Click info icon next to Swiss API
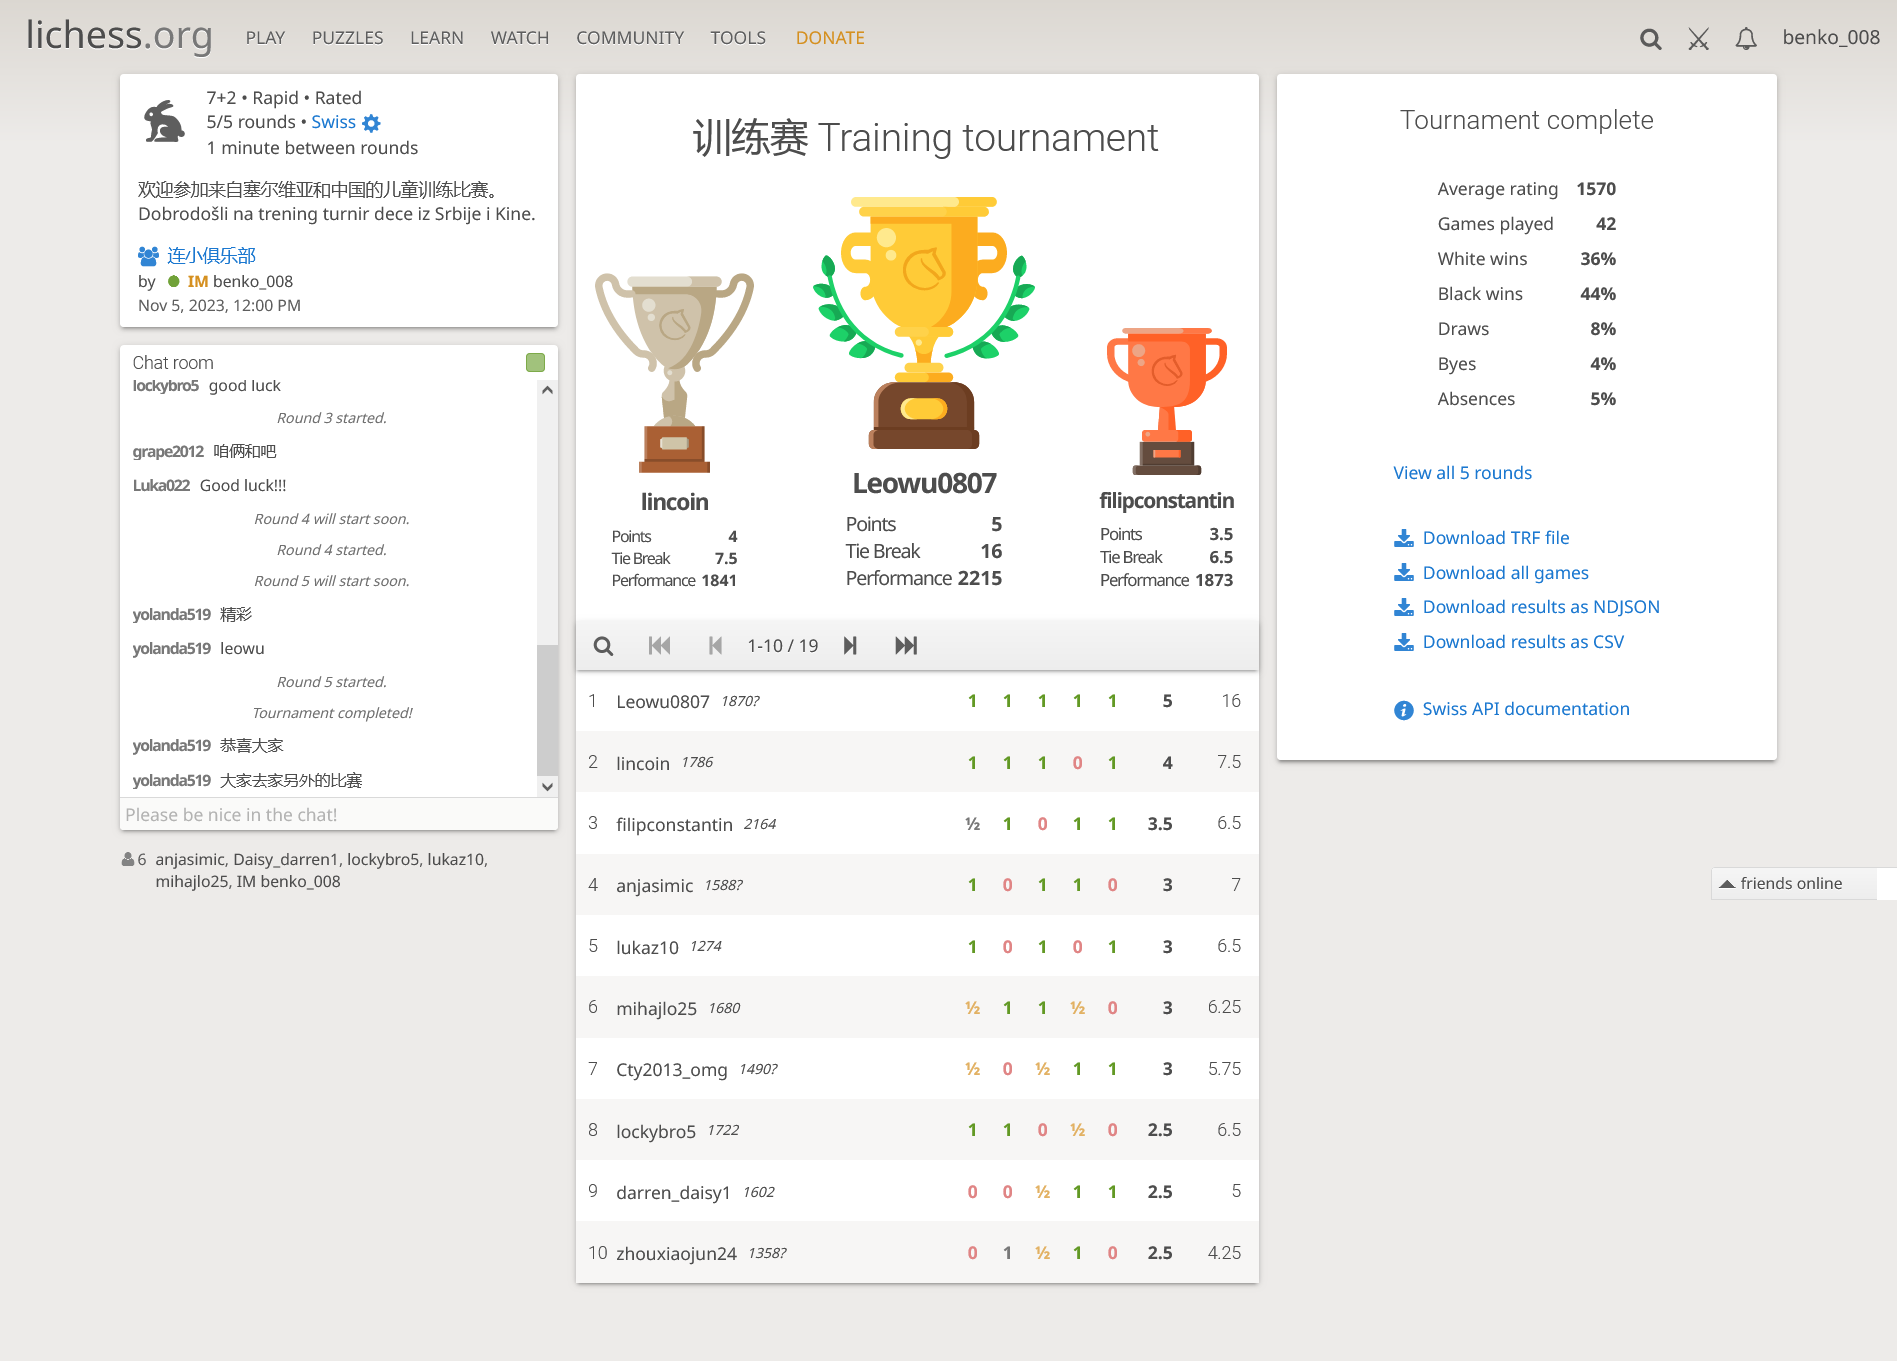Viewport: 1897px width, 1361px height. click(x=1404, y=710)
